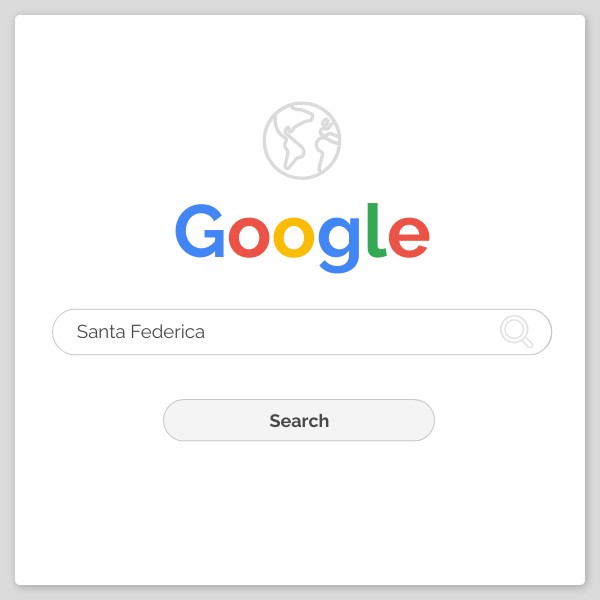Click the green letter l in Google
This screenshot has height=600, width=600.
pos(375,230)
